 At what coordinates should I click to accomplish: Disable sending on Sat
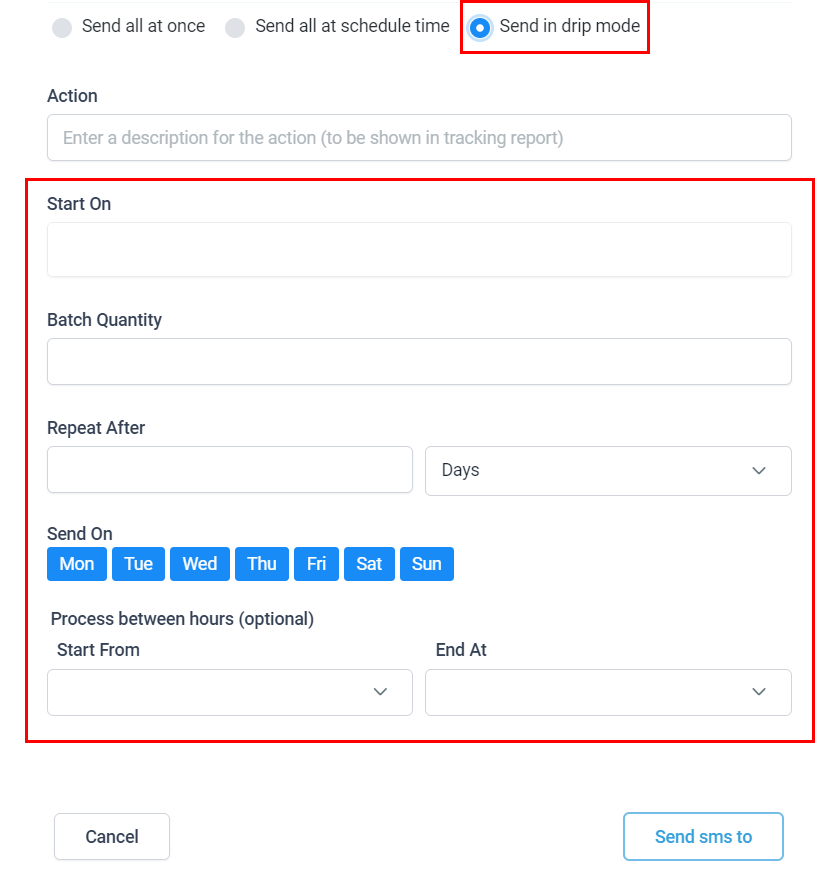(x=369, y=564)
